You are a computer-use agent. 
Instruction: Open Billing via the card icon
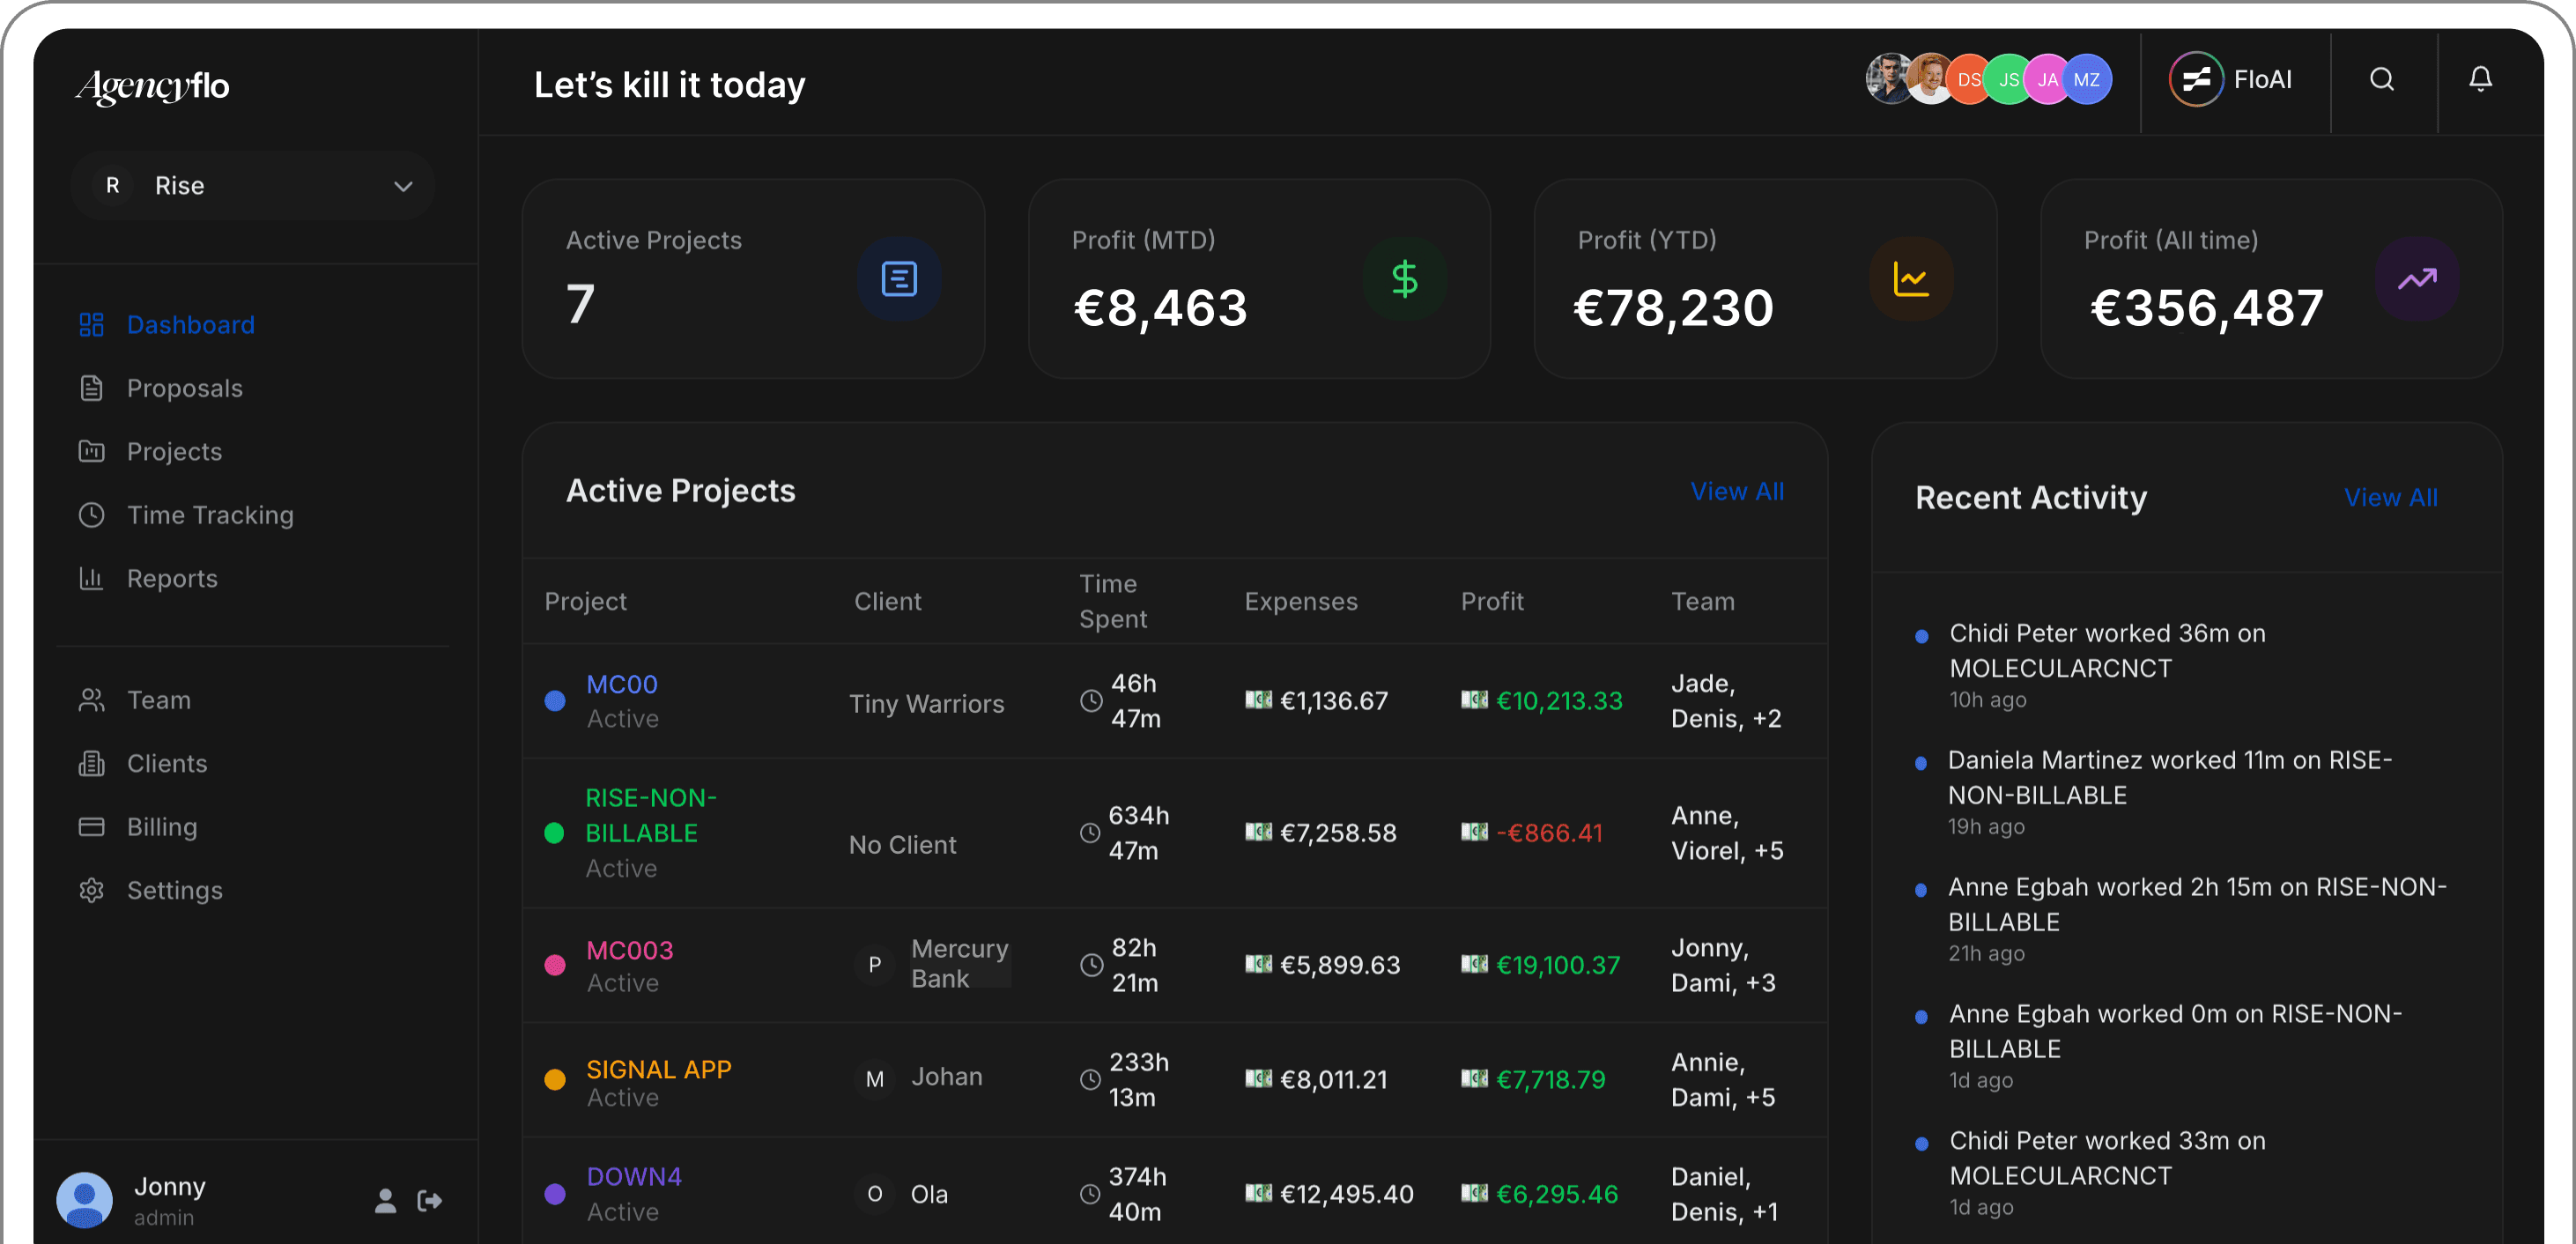click(92, 826)
